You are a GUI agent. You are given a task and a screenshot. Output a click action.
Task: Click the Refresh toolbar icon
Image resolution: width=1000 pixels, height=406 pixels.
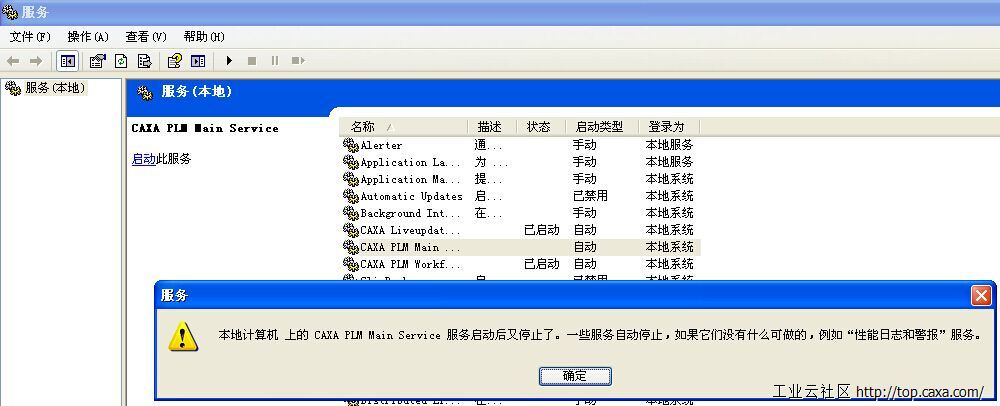[121, 61]
